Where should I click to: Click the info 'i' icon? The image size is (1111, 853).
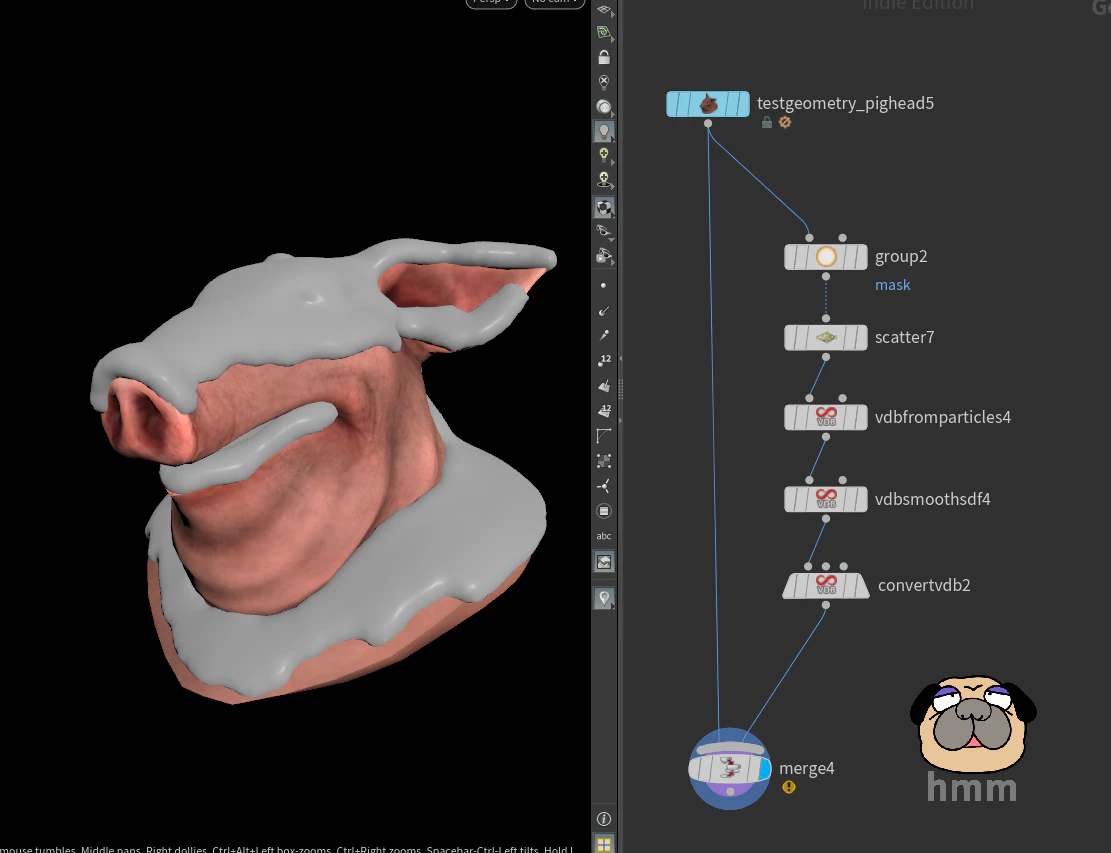click(x=604, y=819)
